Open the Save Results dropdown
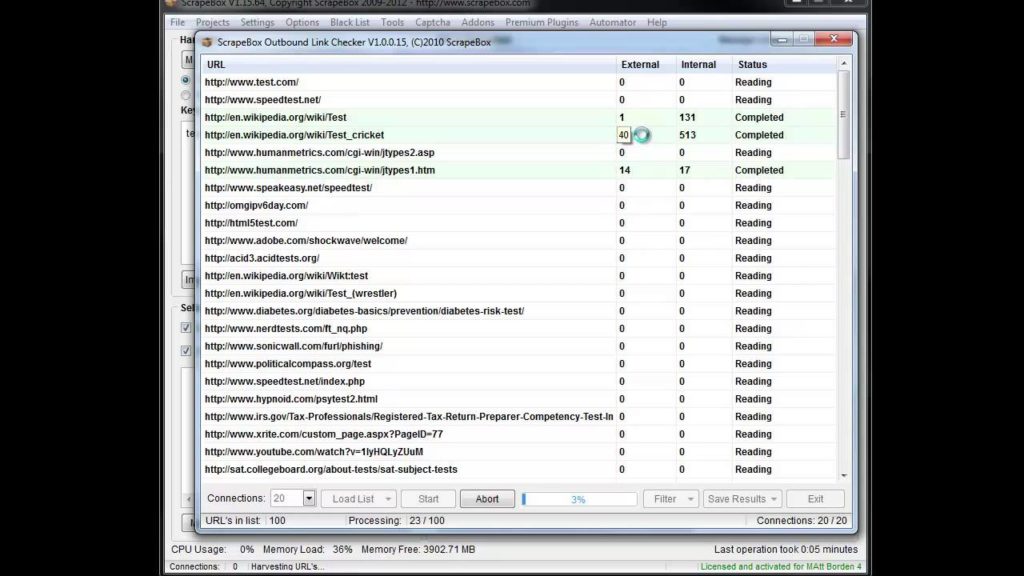 coord(743,499)
